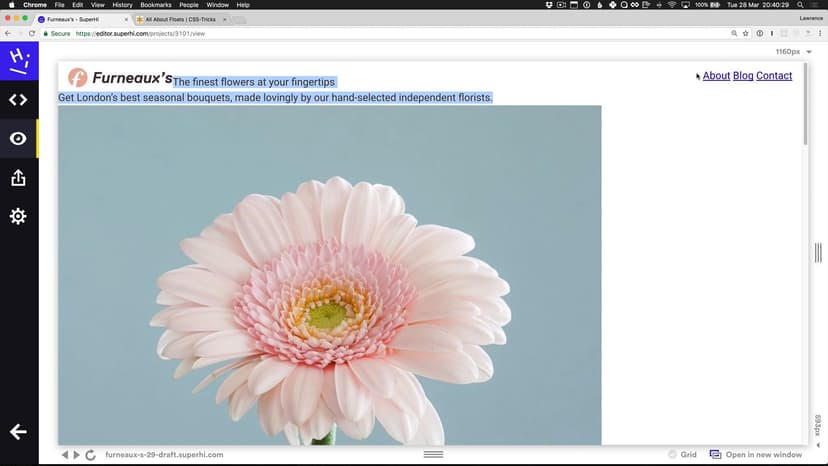Click the share/export icon in sidebar

tap(18, 178)
